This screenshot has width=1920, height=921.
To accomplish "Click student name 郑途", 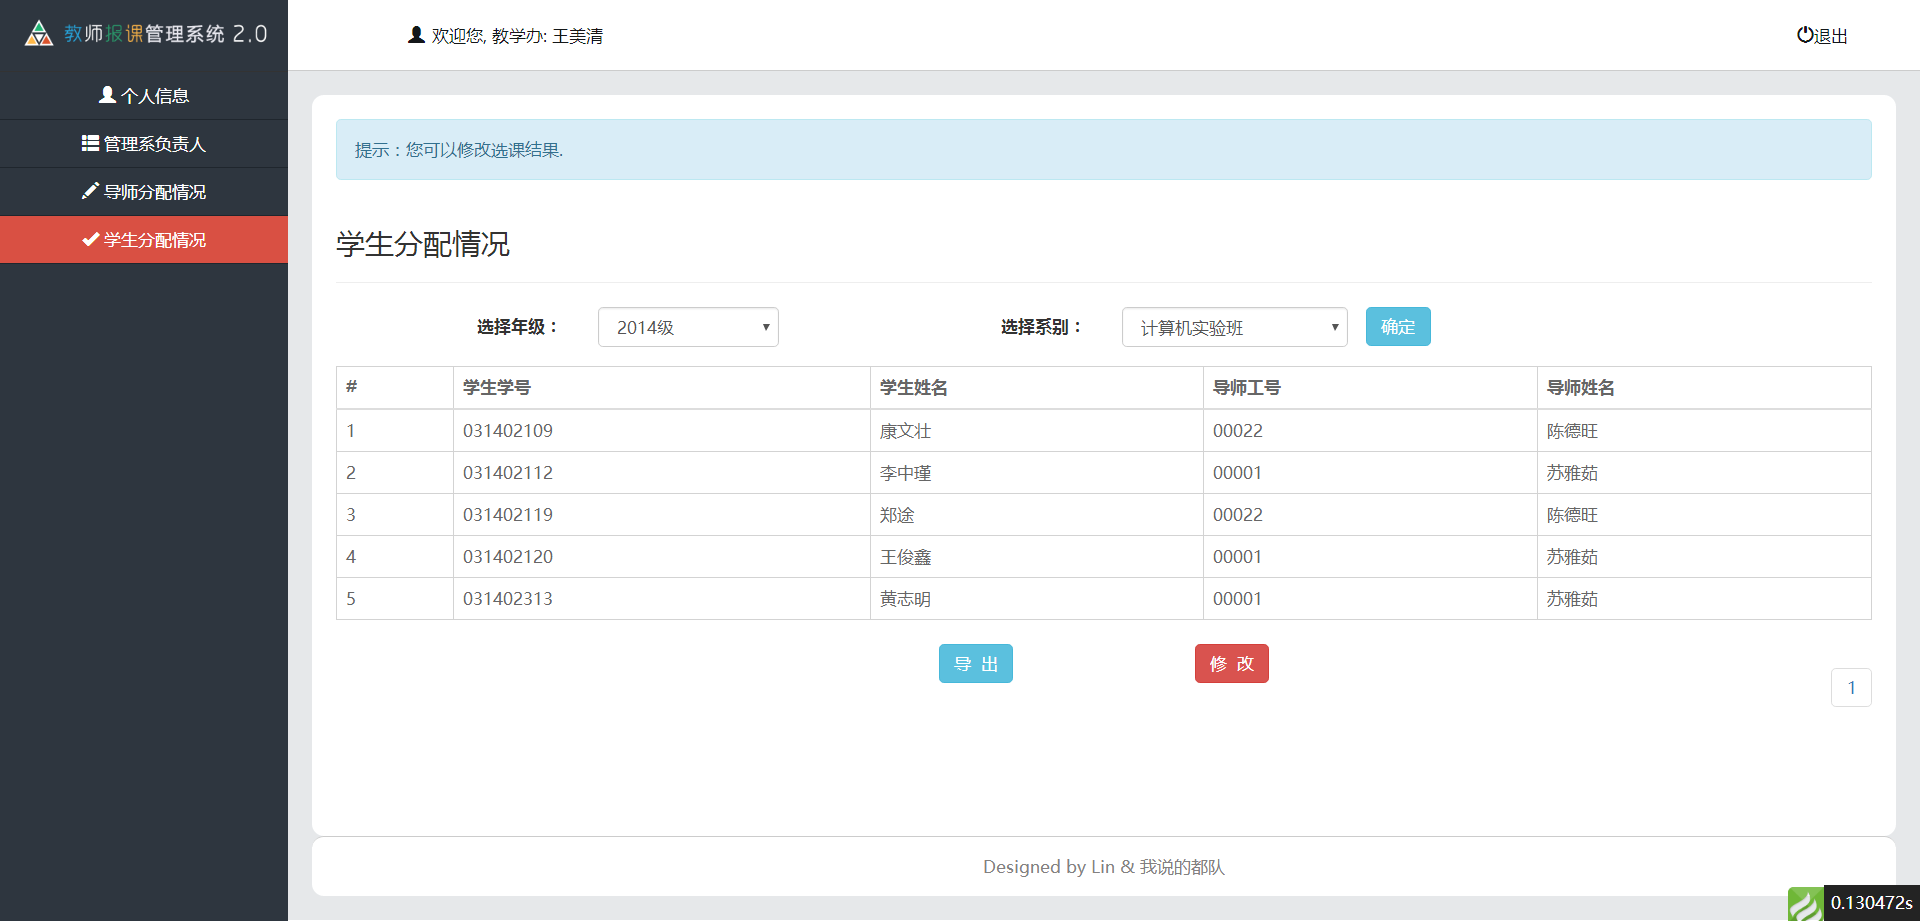I will point(897,515).
